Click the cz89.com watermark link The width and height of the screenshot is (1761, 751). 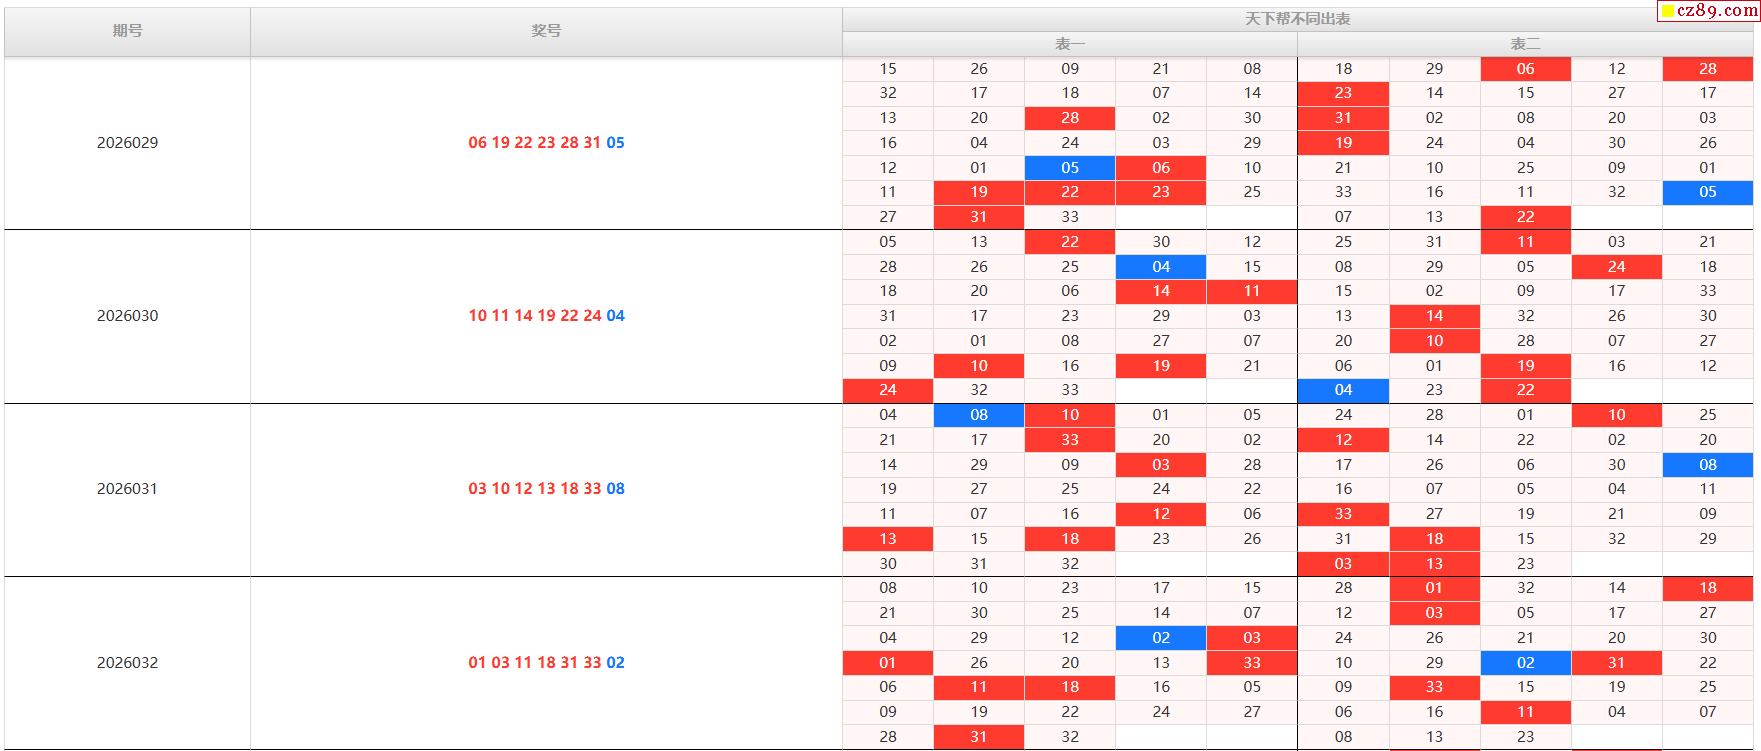point(1709,11)
